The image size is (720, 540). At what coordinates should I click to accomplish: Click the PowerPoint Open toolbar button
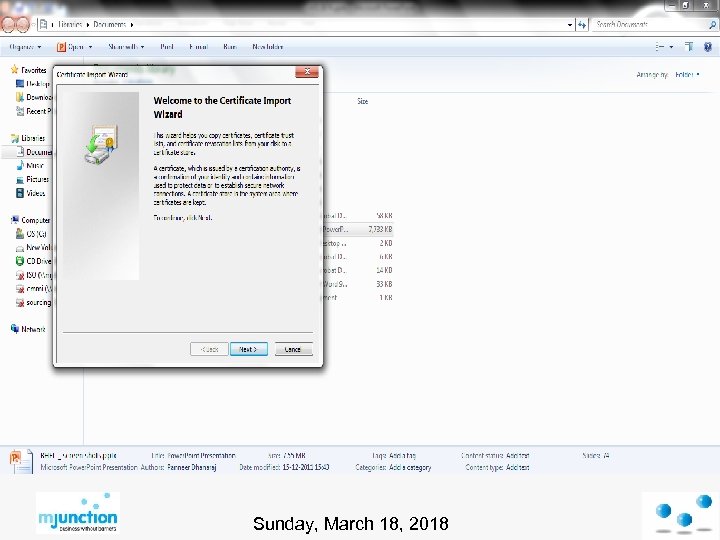click(x=71, y=47)
